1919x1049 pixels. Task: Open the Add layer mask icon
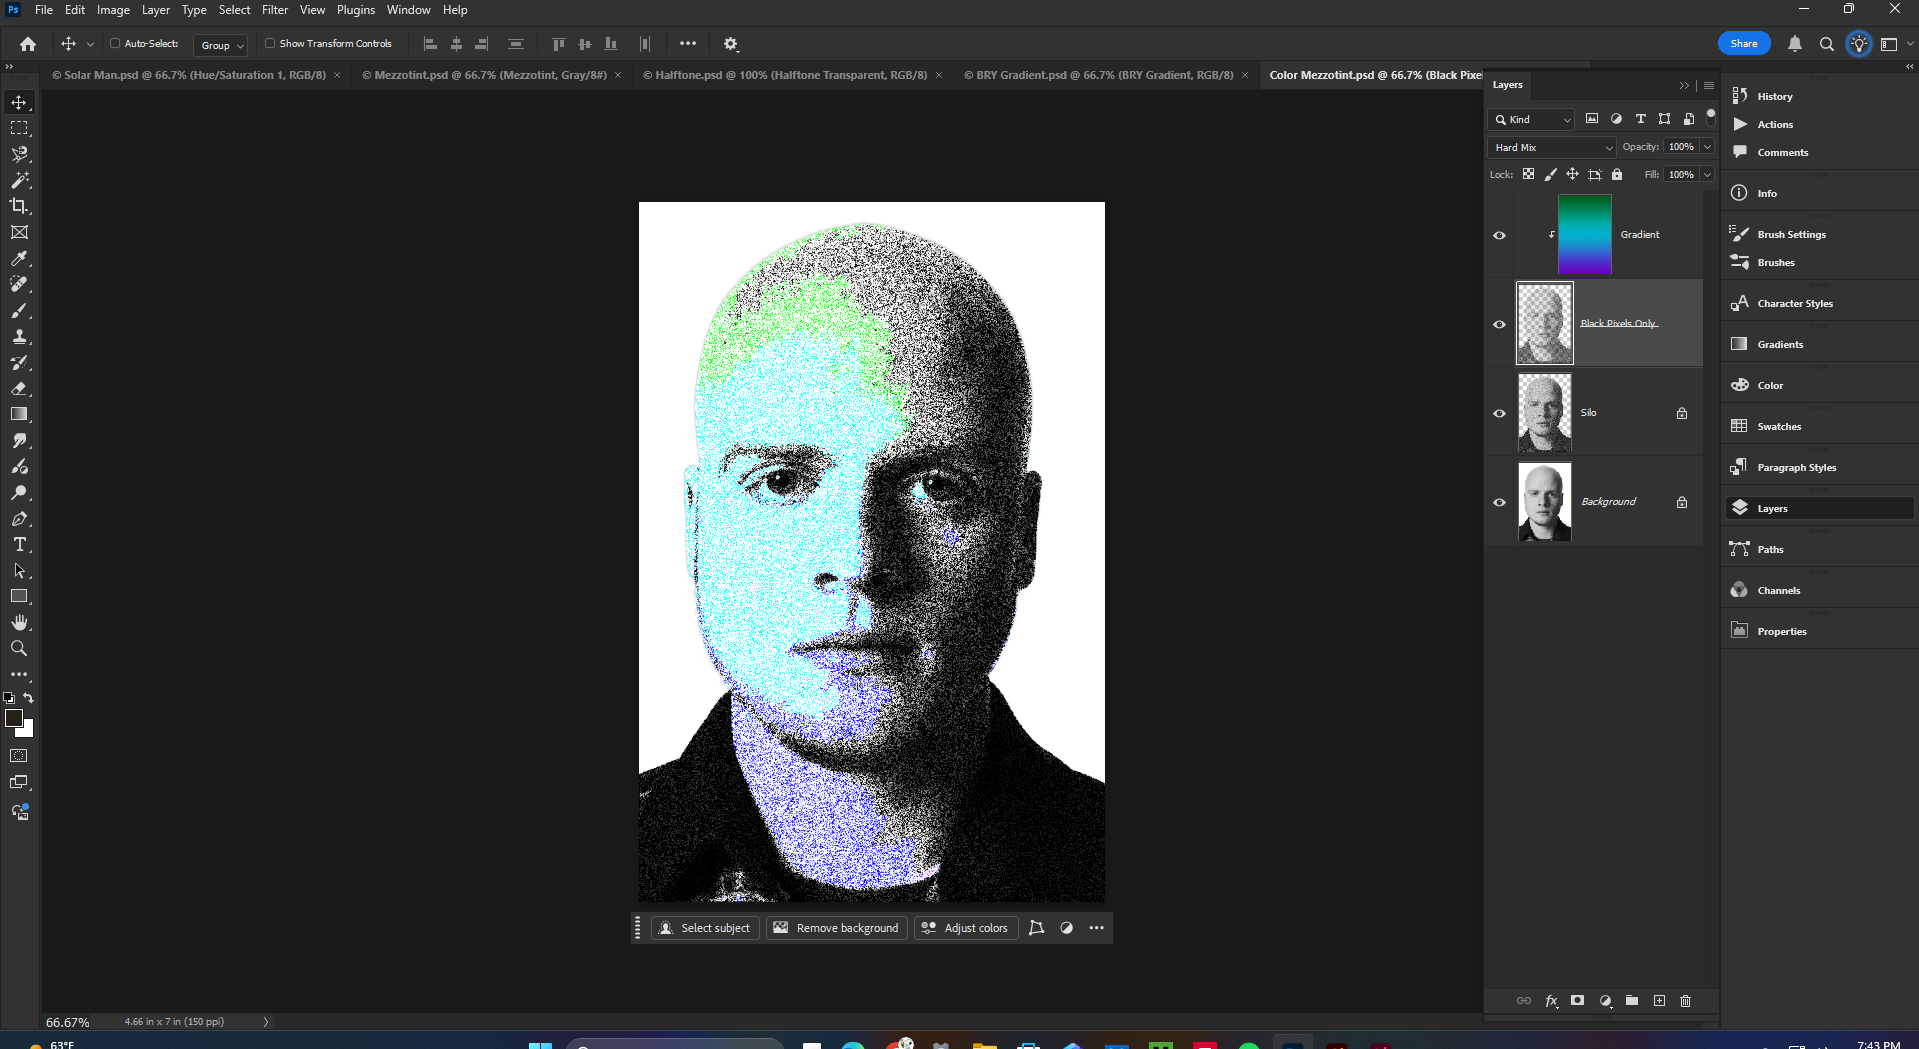click(1577, 1000)
